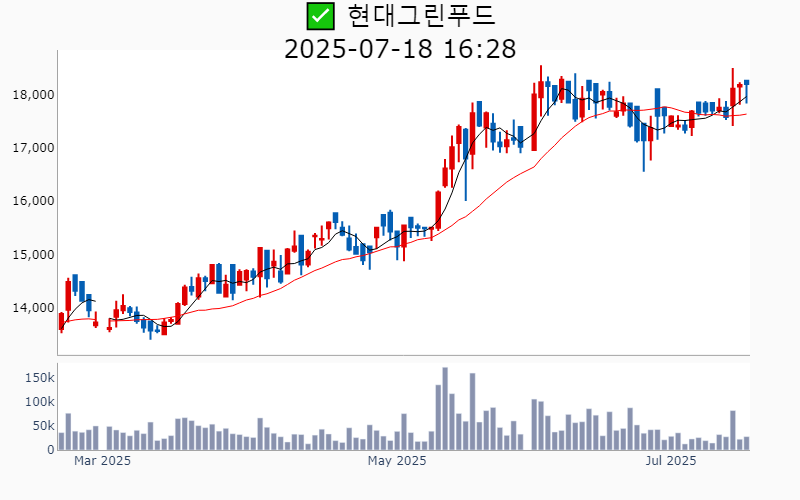800x500 pixels.
Task: Click the chart title 현대그린푸드
Action: [x=421, y=15]
